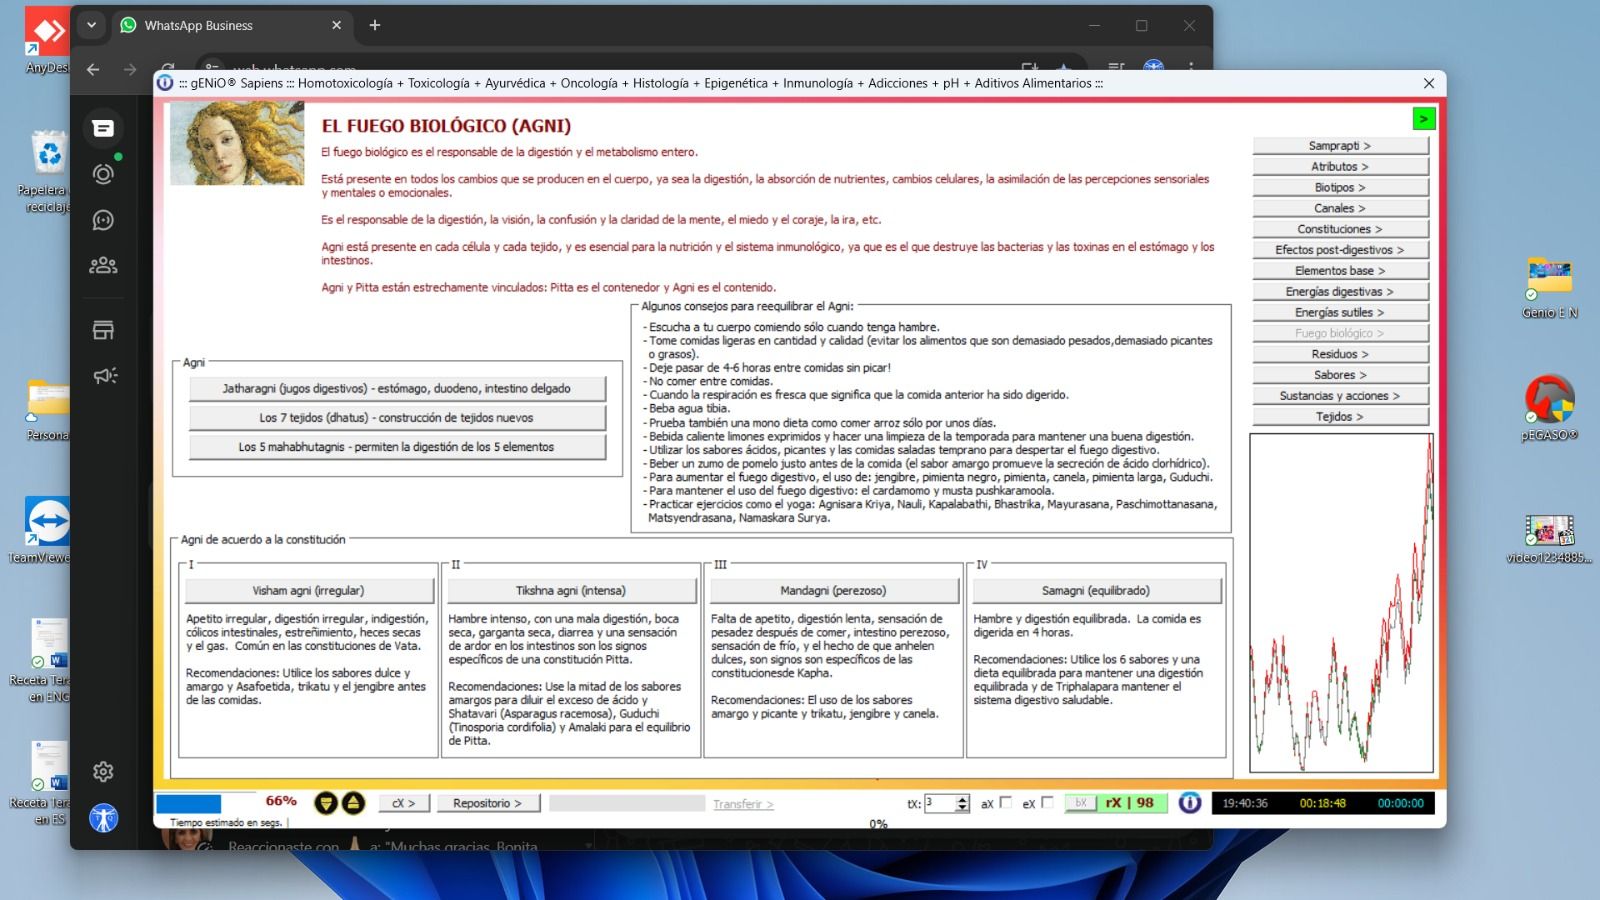Image resolution: width=1600 pixels, height=900 pixels.
Task: Click the WhatsApp profile avatar in sidebar
Action: click(x=103, y=818)
